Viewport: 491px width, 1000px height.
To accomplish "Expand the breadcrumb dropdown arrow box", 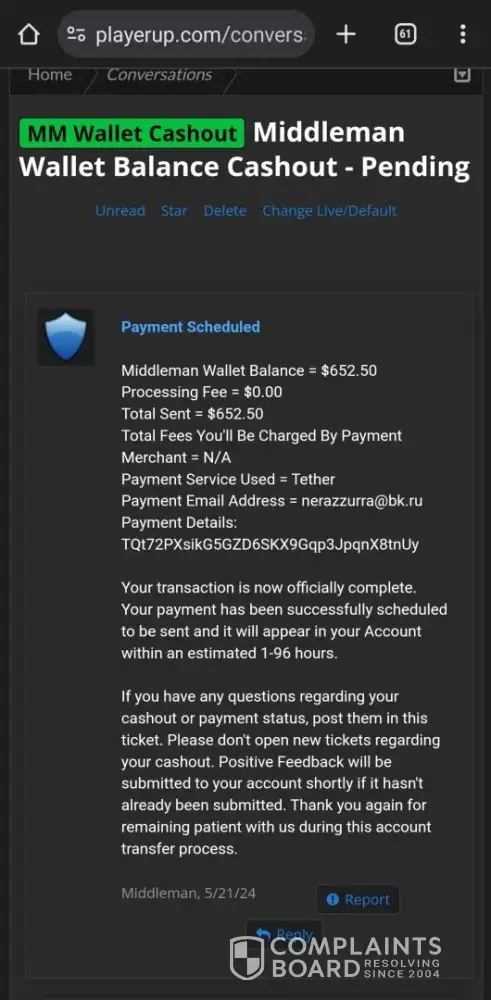I will [462, 75].
